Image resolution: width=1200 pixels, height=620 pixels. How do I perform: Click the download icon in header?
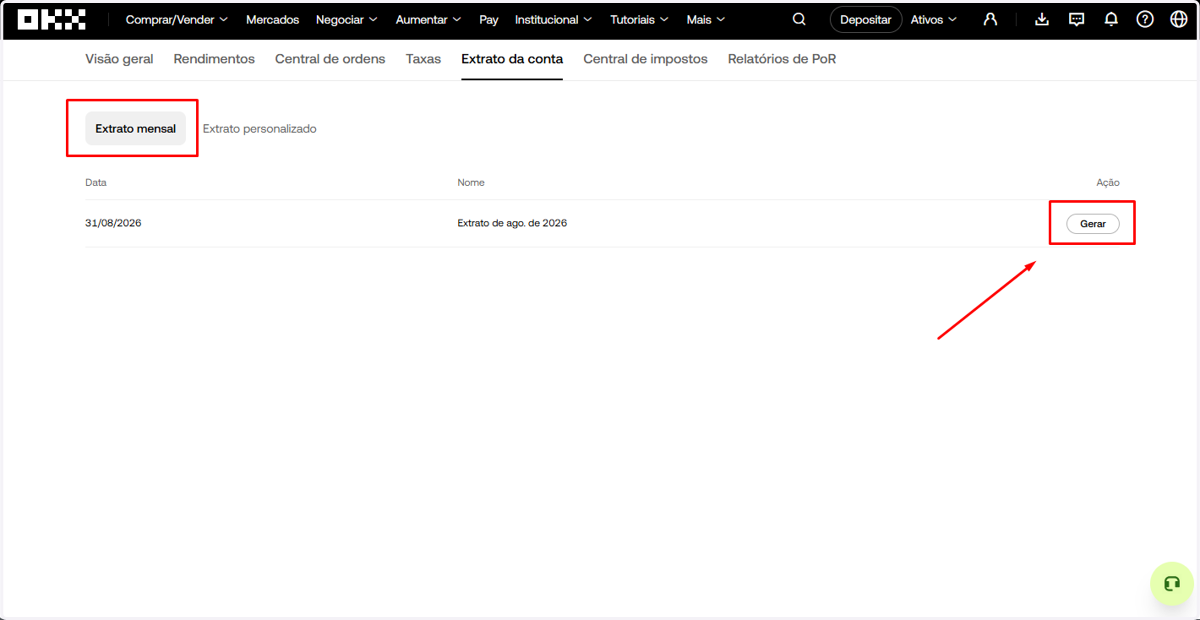pos(1042,19)
